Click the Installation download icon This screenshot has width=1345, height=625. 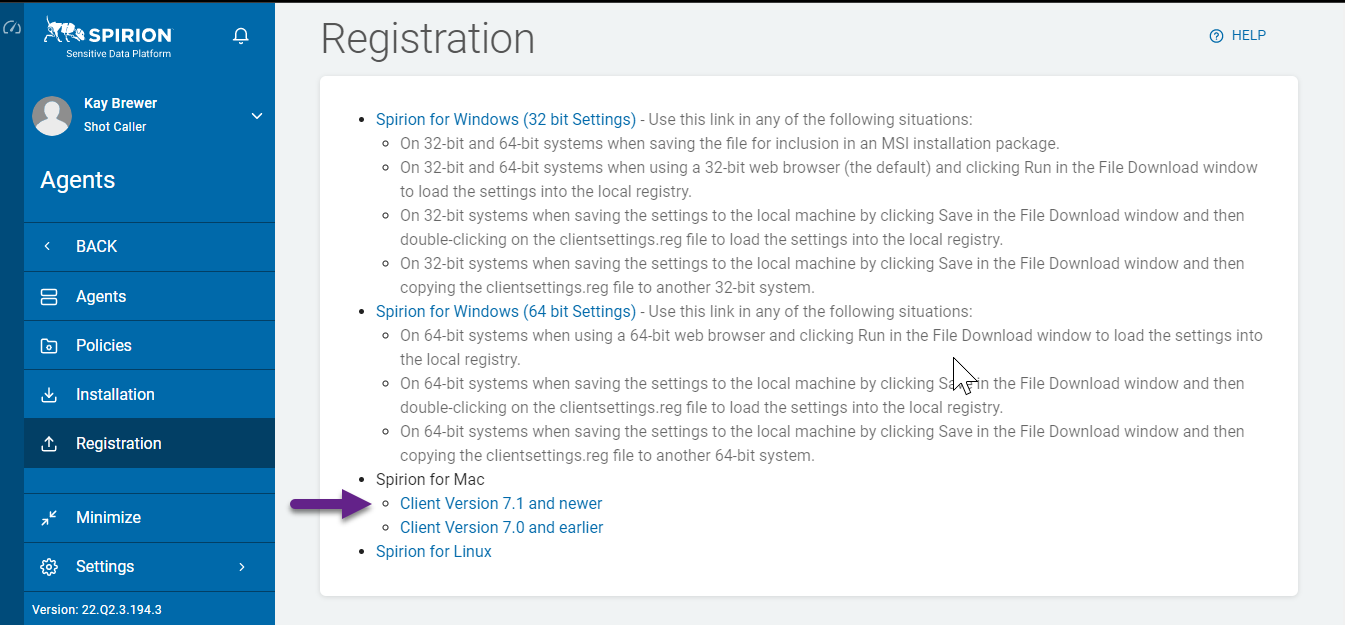point(49,395)
